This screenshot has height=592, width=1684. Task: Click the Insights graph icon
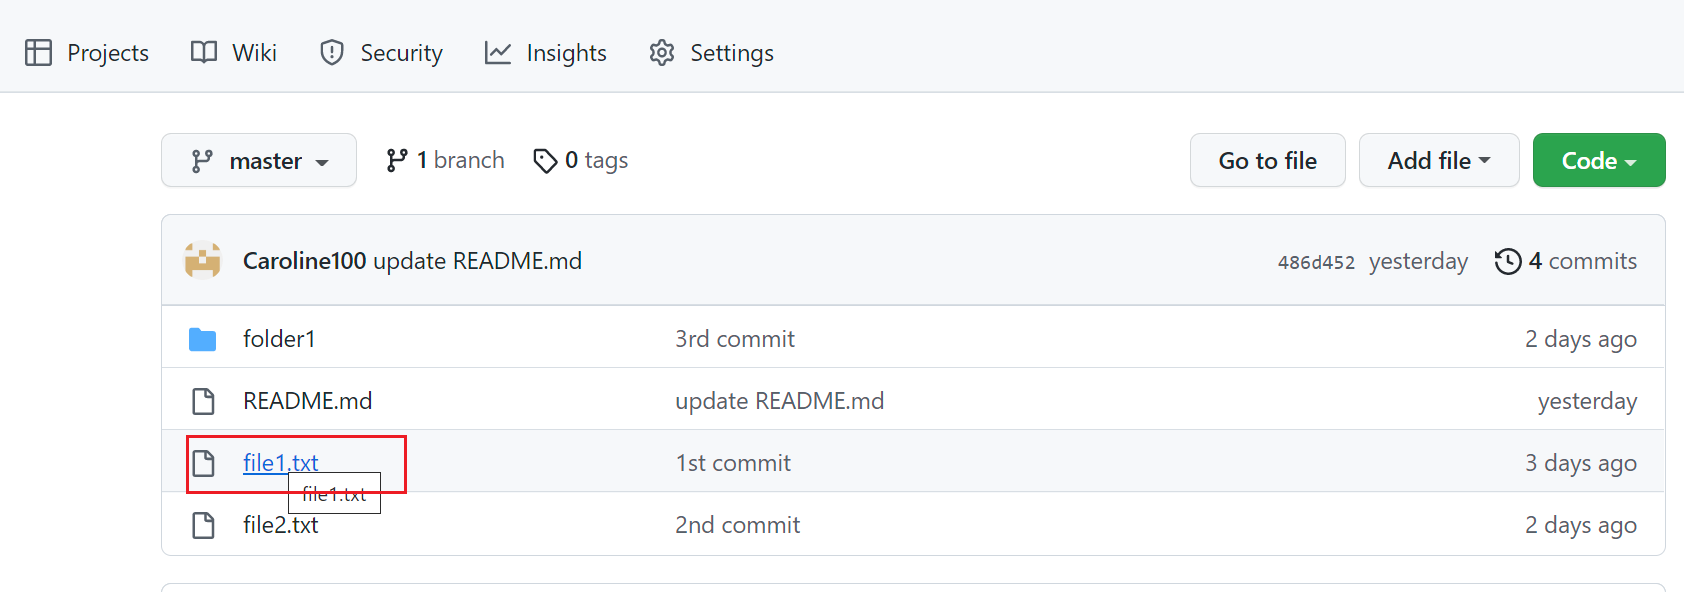coord(498,52)
